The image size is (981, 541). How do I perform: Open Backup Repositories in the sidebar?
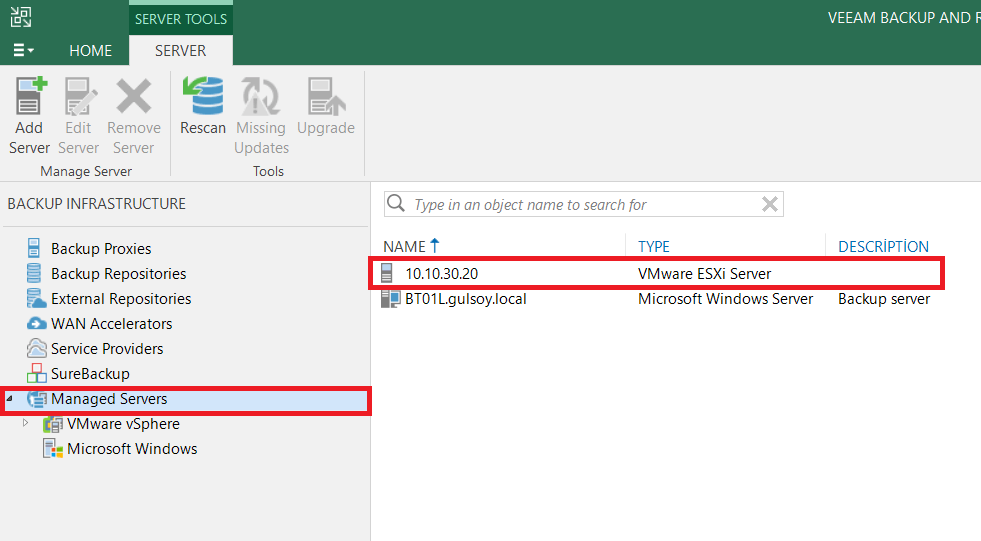click(x=118, y=274)
